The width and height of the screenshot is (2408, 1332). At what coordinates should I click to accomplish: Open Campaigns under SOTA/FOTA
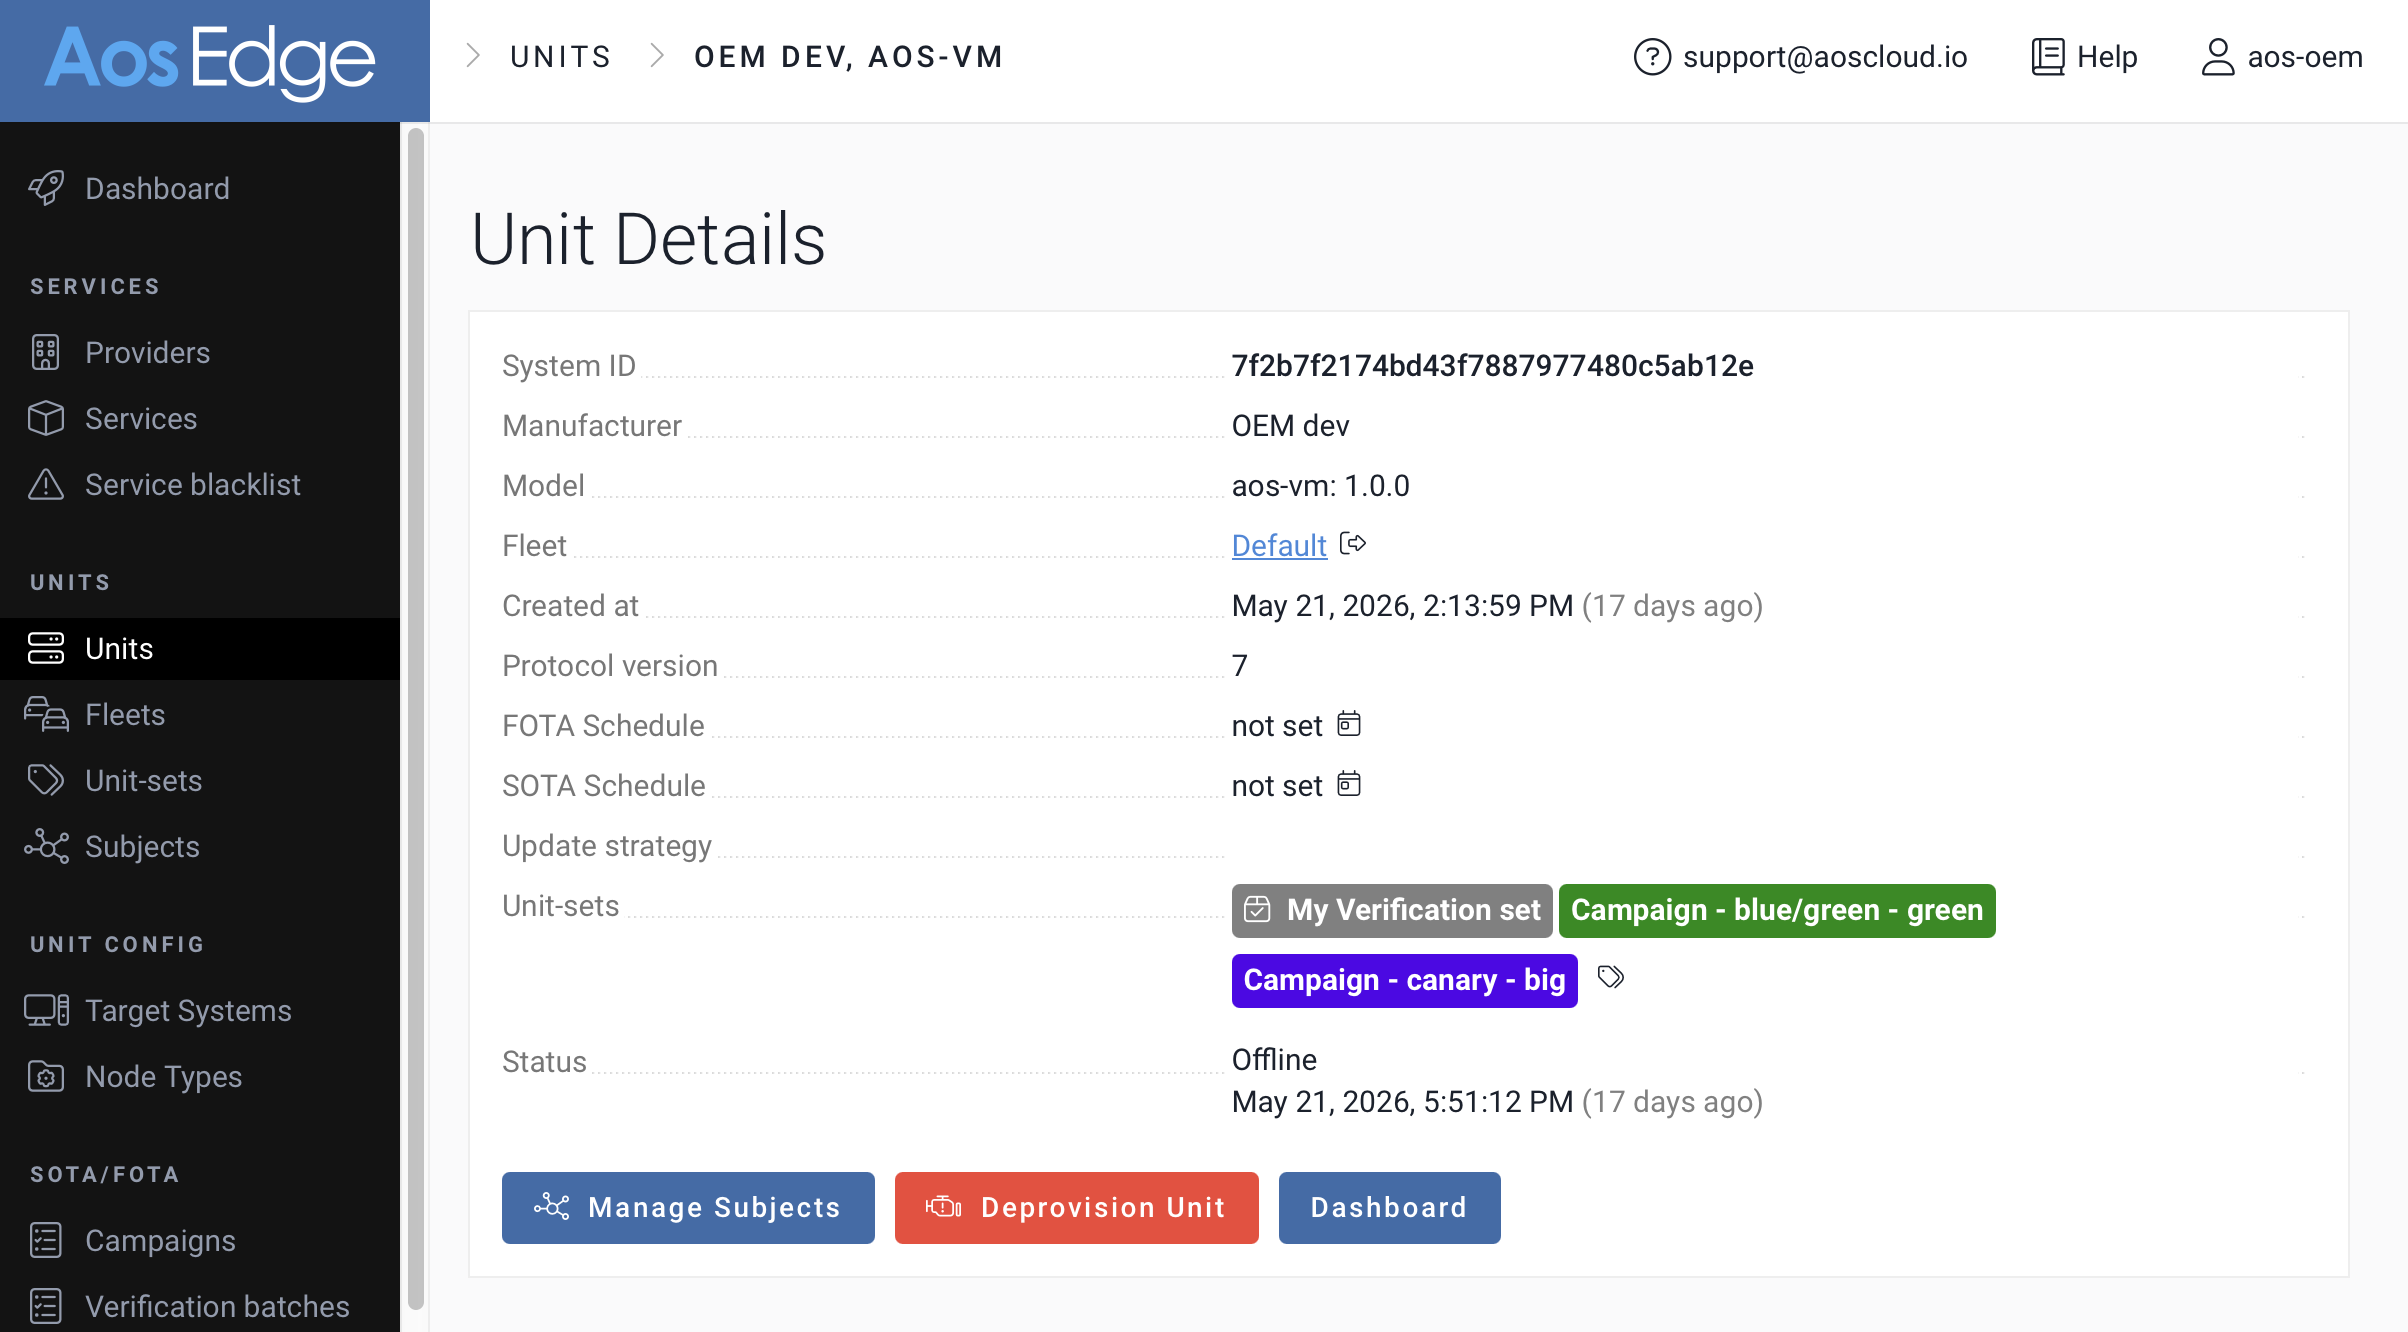point(160,1240)
